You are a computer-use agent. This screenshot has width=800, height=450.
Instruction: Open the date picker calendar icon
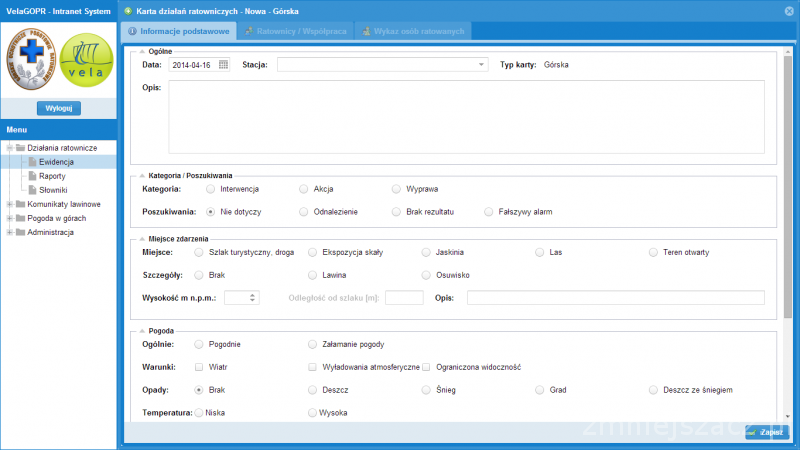pyautogui.click(x=223, y=65)
